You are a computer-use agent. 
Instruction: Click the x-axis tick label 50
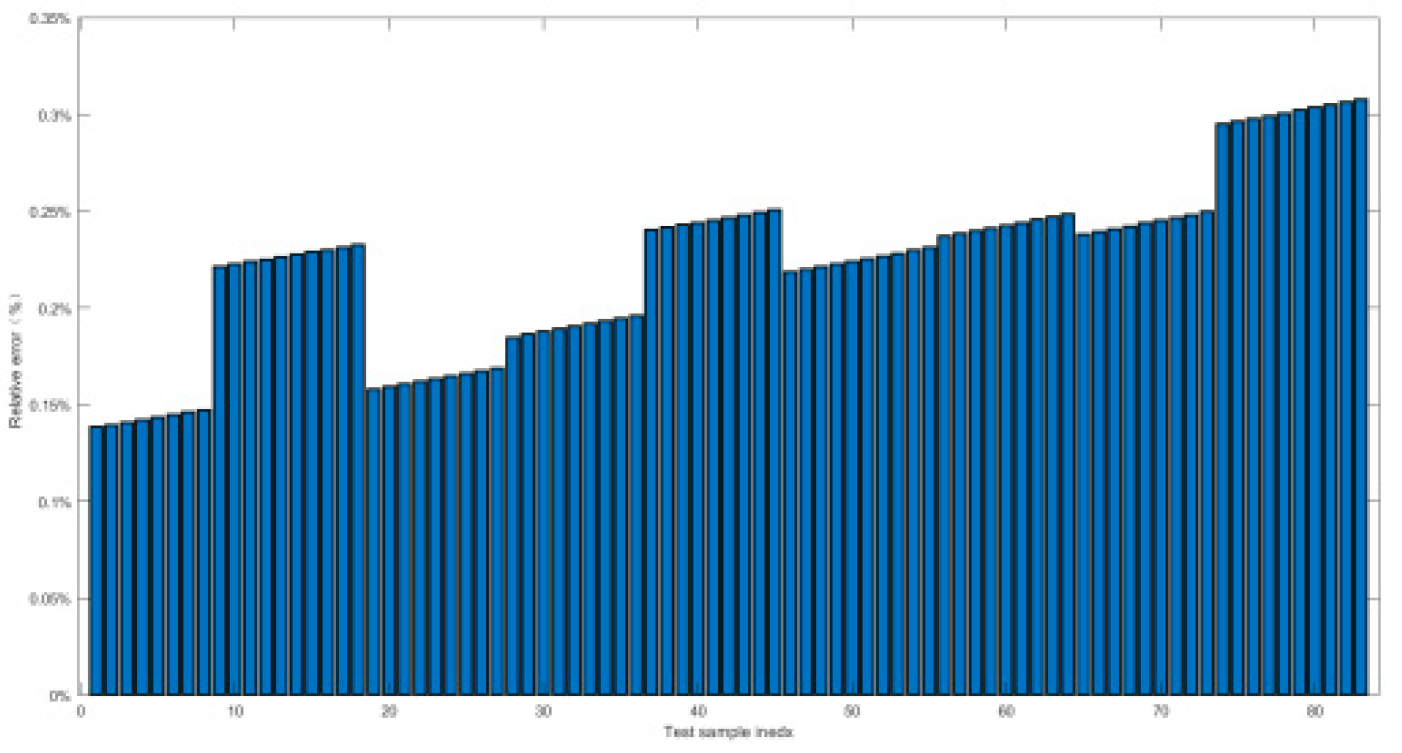(852, 712)
